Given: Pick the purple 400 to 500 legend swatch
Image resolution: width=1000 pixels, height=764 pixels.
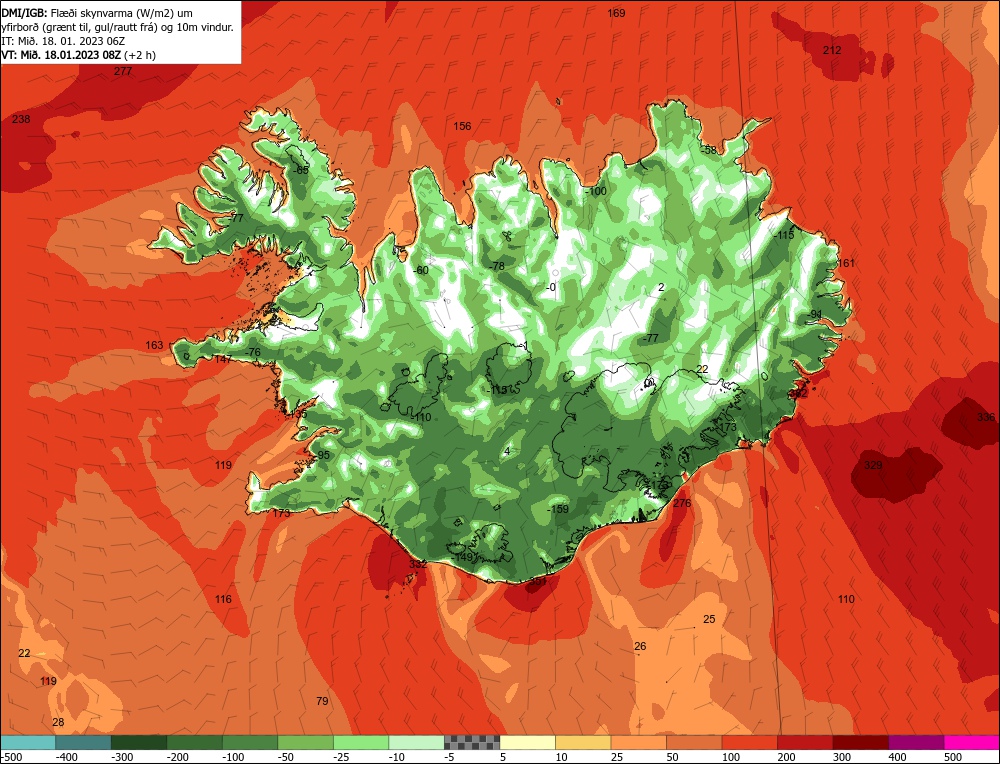Looking at the screenshot, I should click(916, 742).
